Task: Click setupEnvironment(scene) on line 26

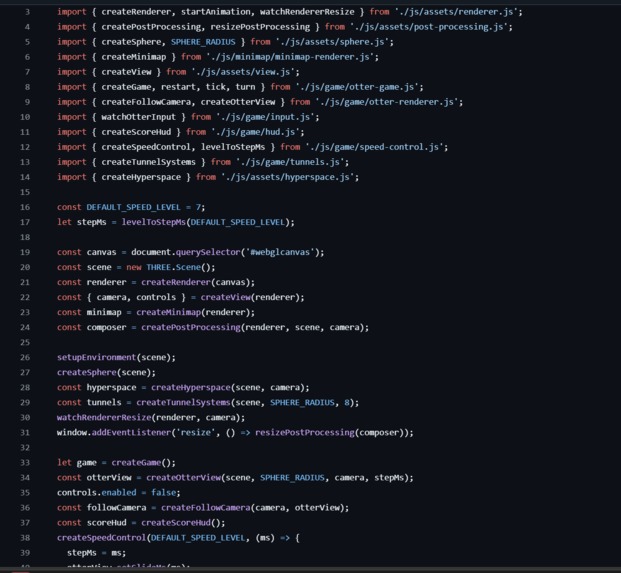Action: click(x=114, y=358)
